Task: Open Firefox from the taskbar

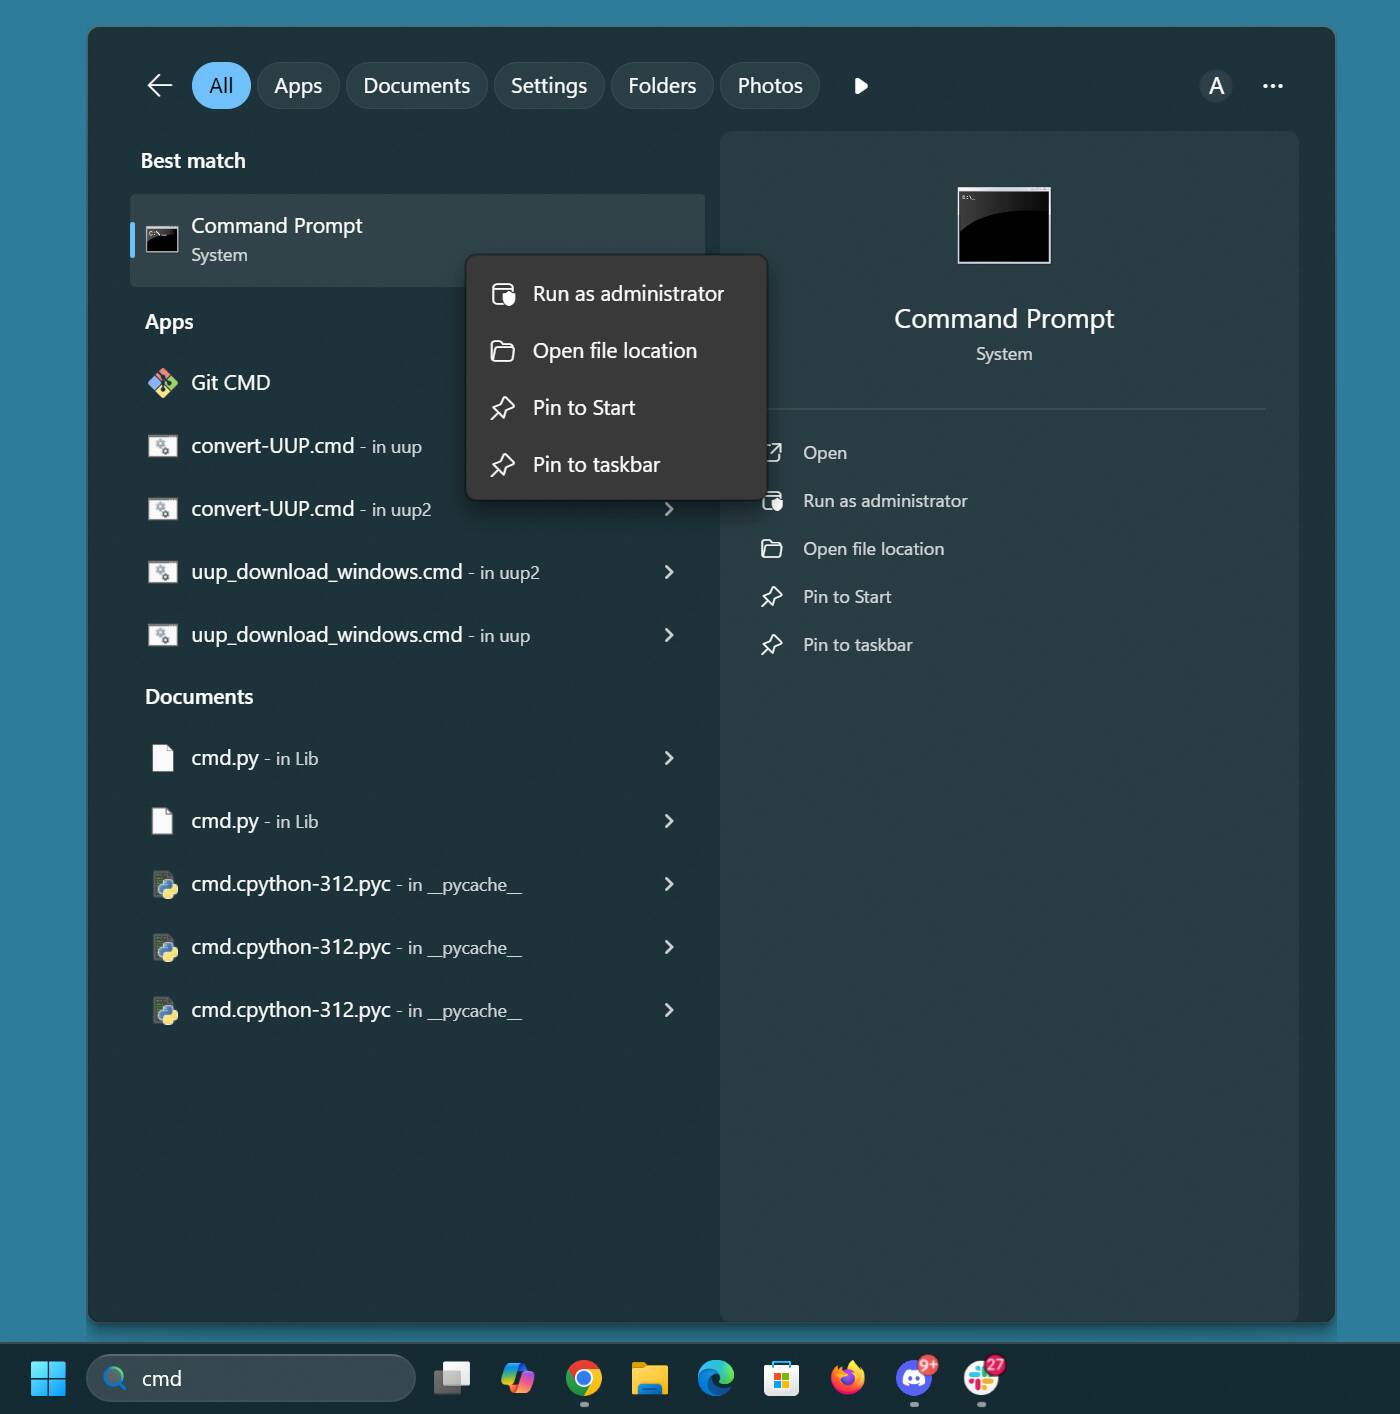Action: point(848,1378)
